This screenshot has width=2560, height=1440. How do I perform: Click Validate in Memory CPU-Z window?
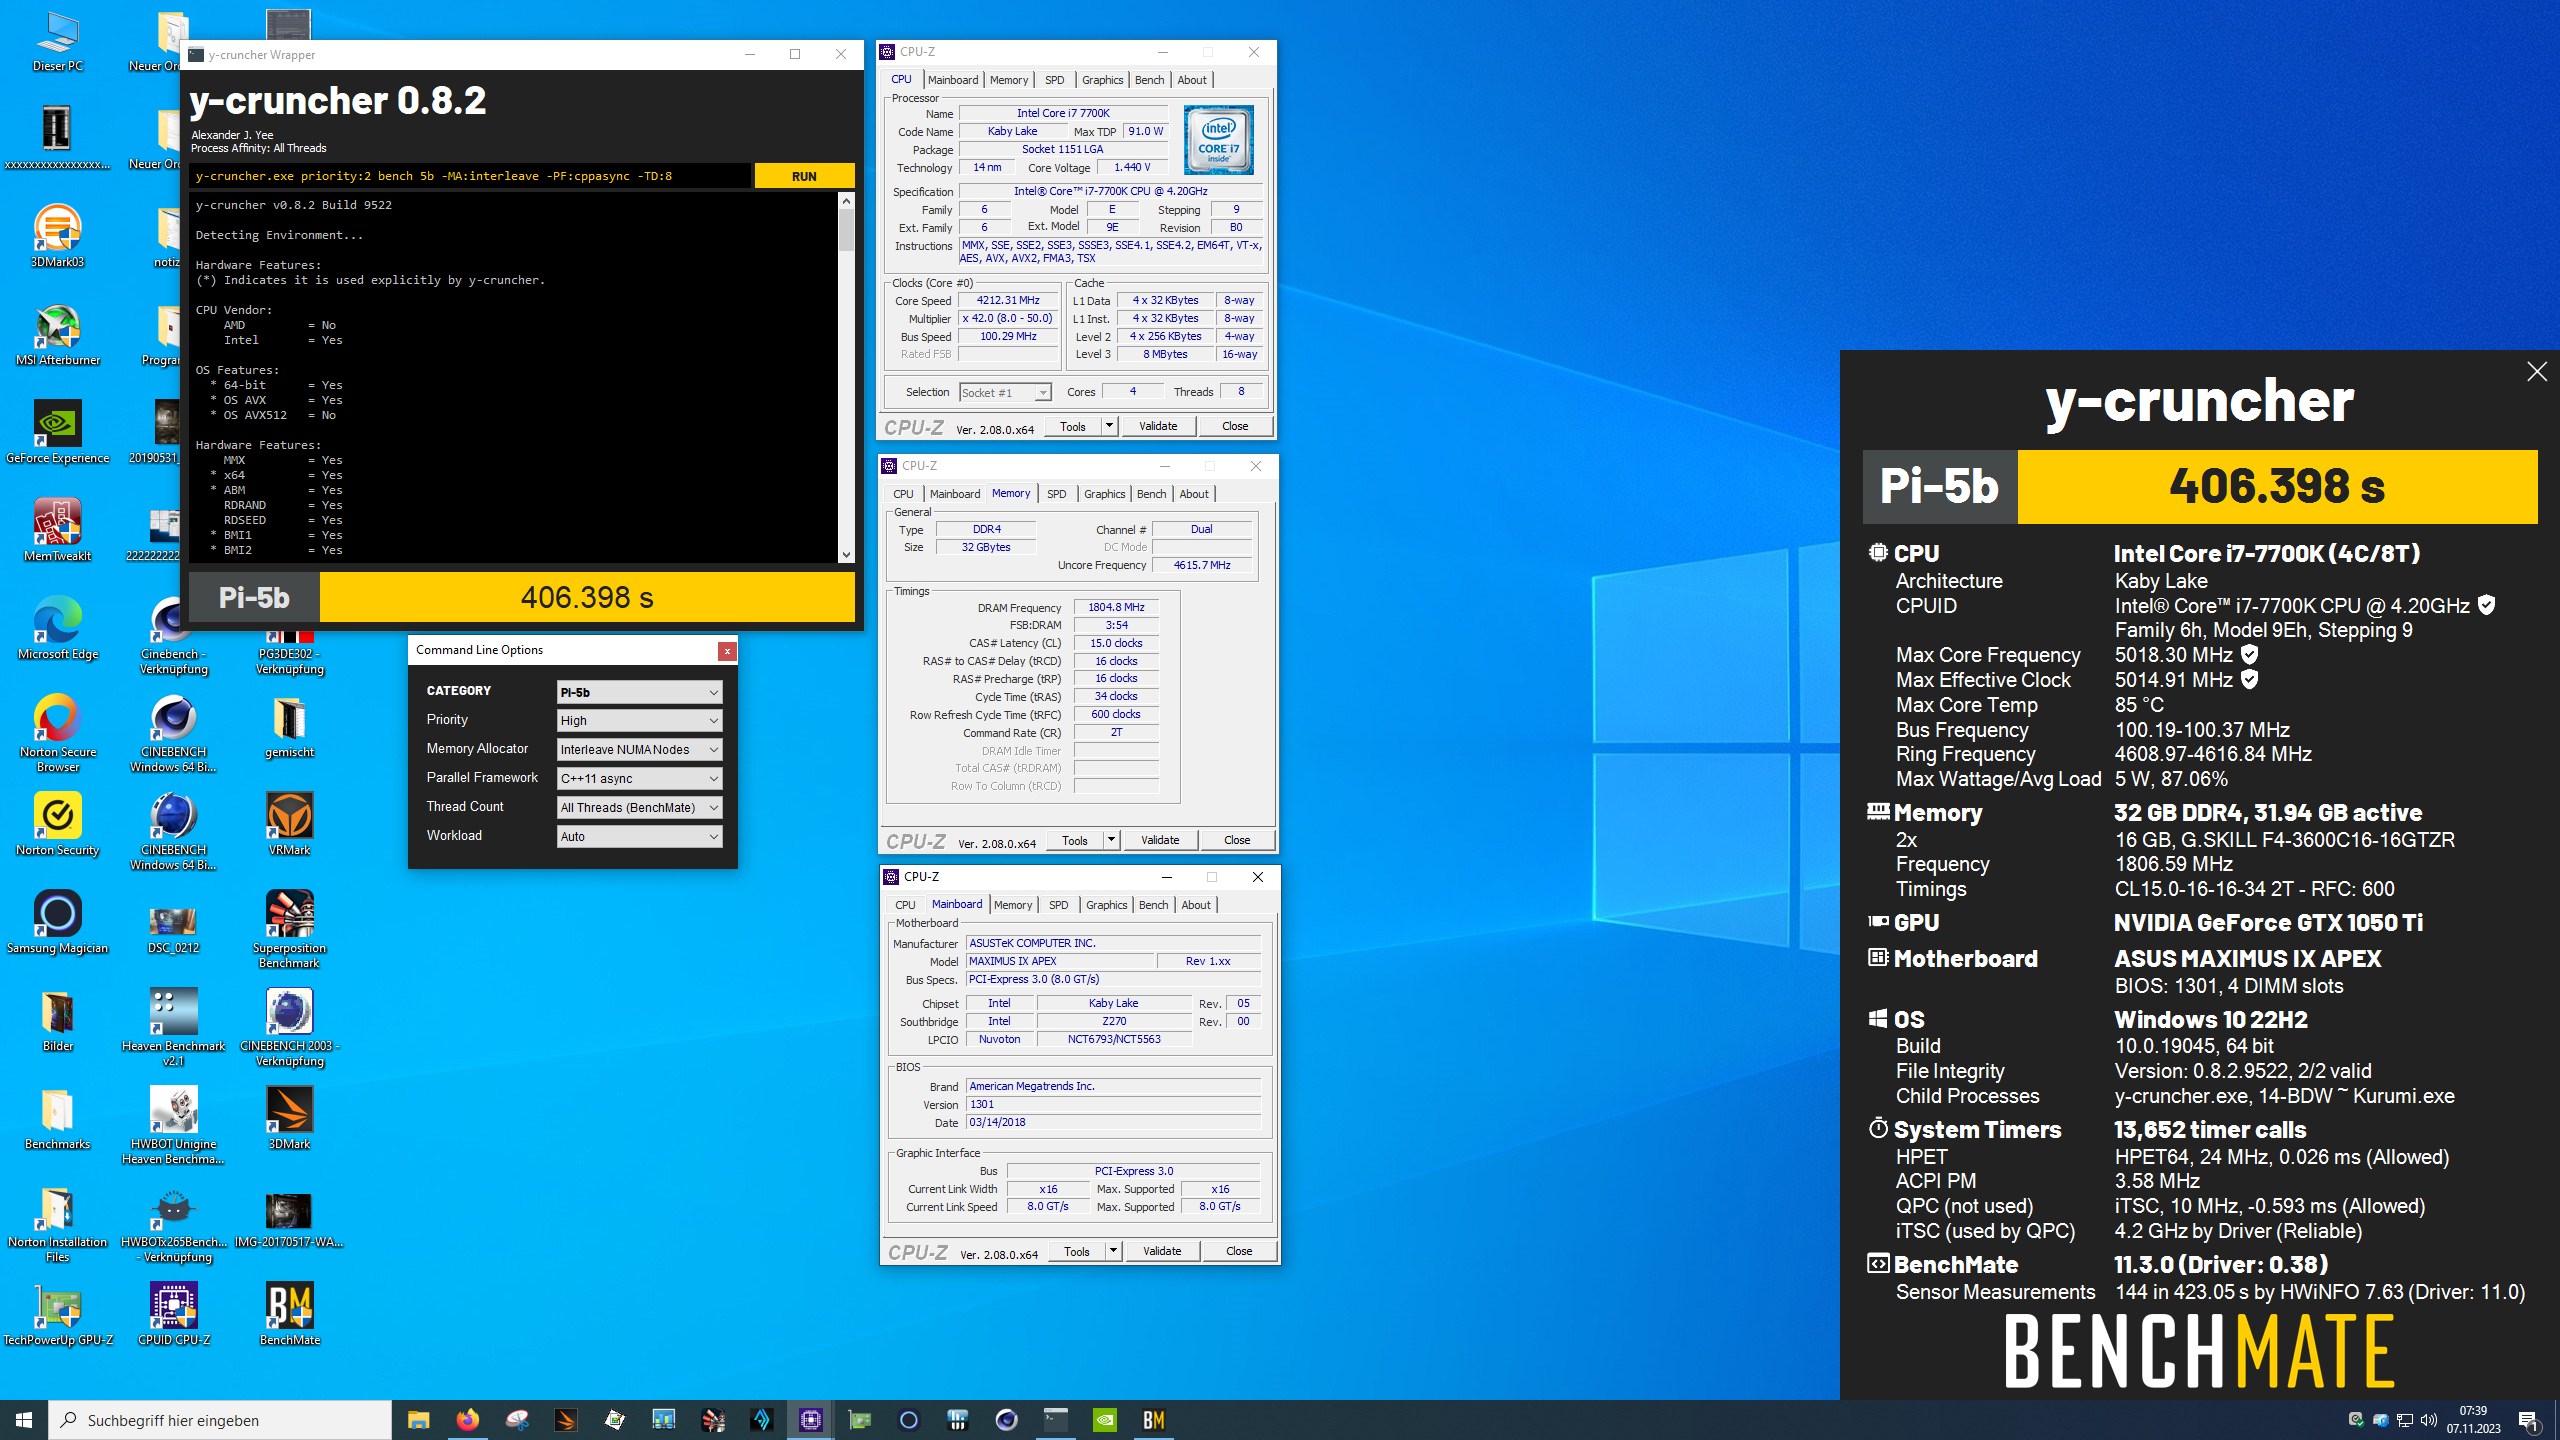pos(1160,840)
